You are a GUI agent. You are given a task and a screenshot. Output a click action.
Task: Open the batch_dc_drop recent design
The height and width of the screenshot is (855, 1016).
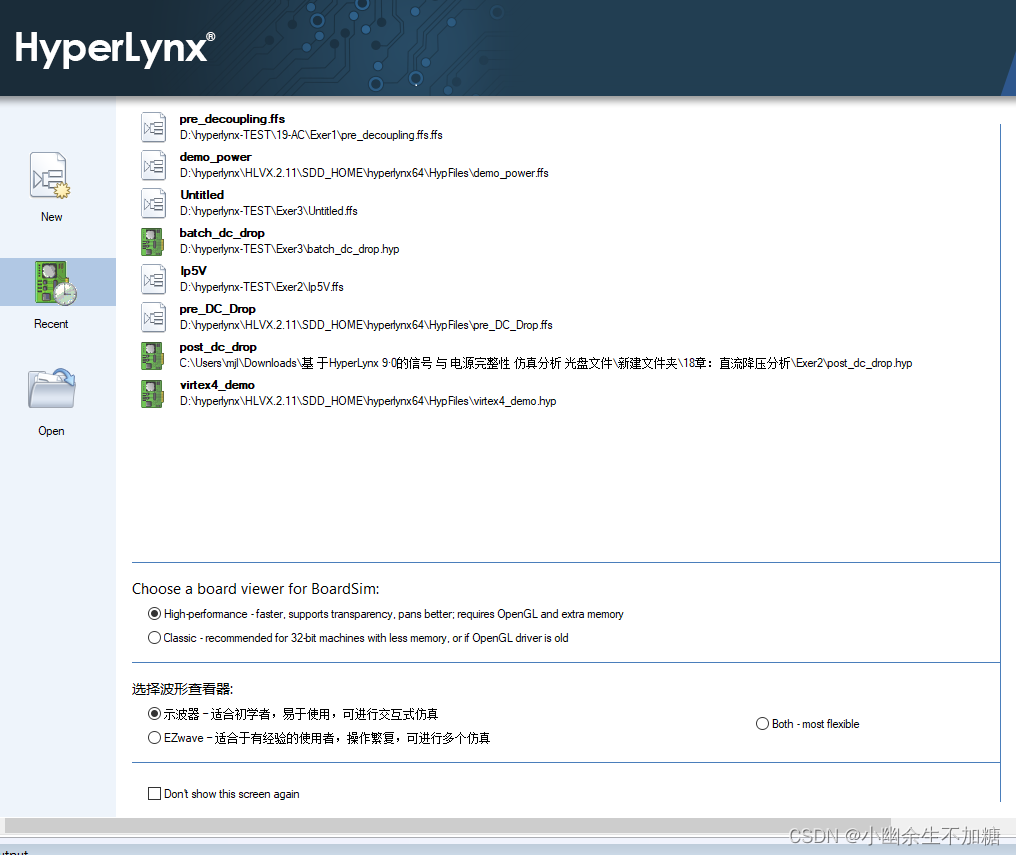(x=220, y=232)
